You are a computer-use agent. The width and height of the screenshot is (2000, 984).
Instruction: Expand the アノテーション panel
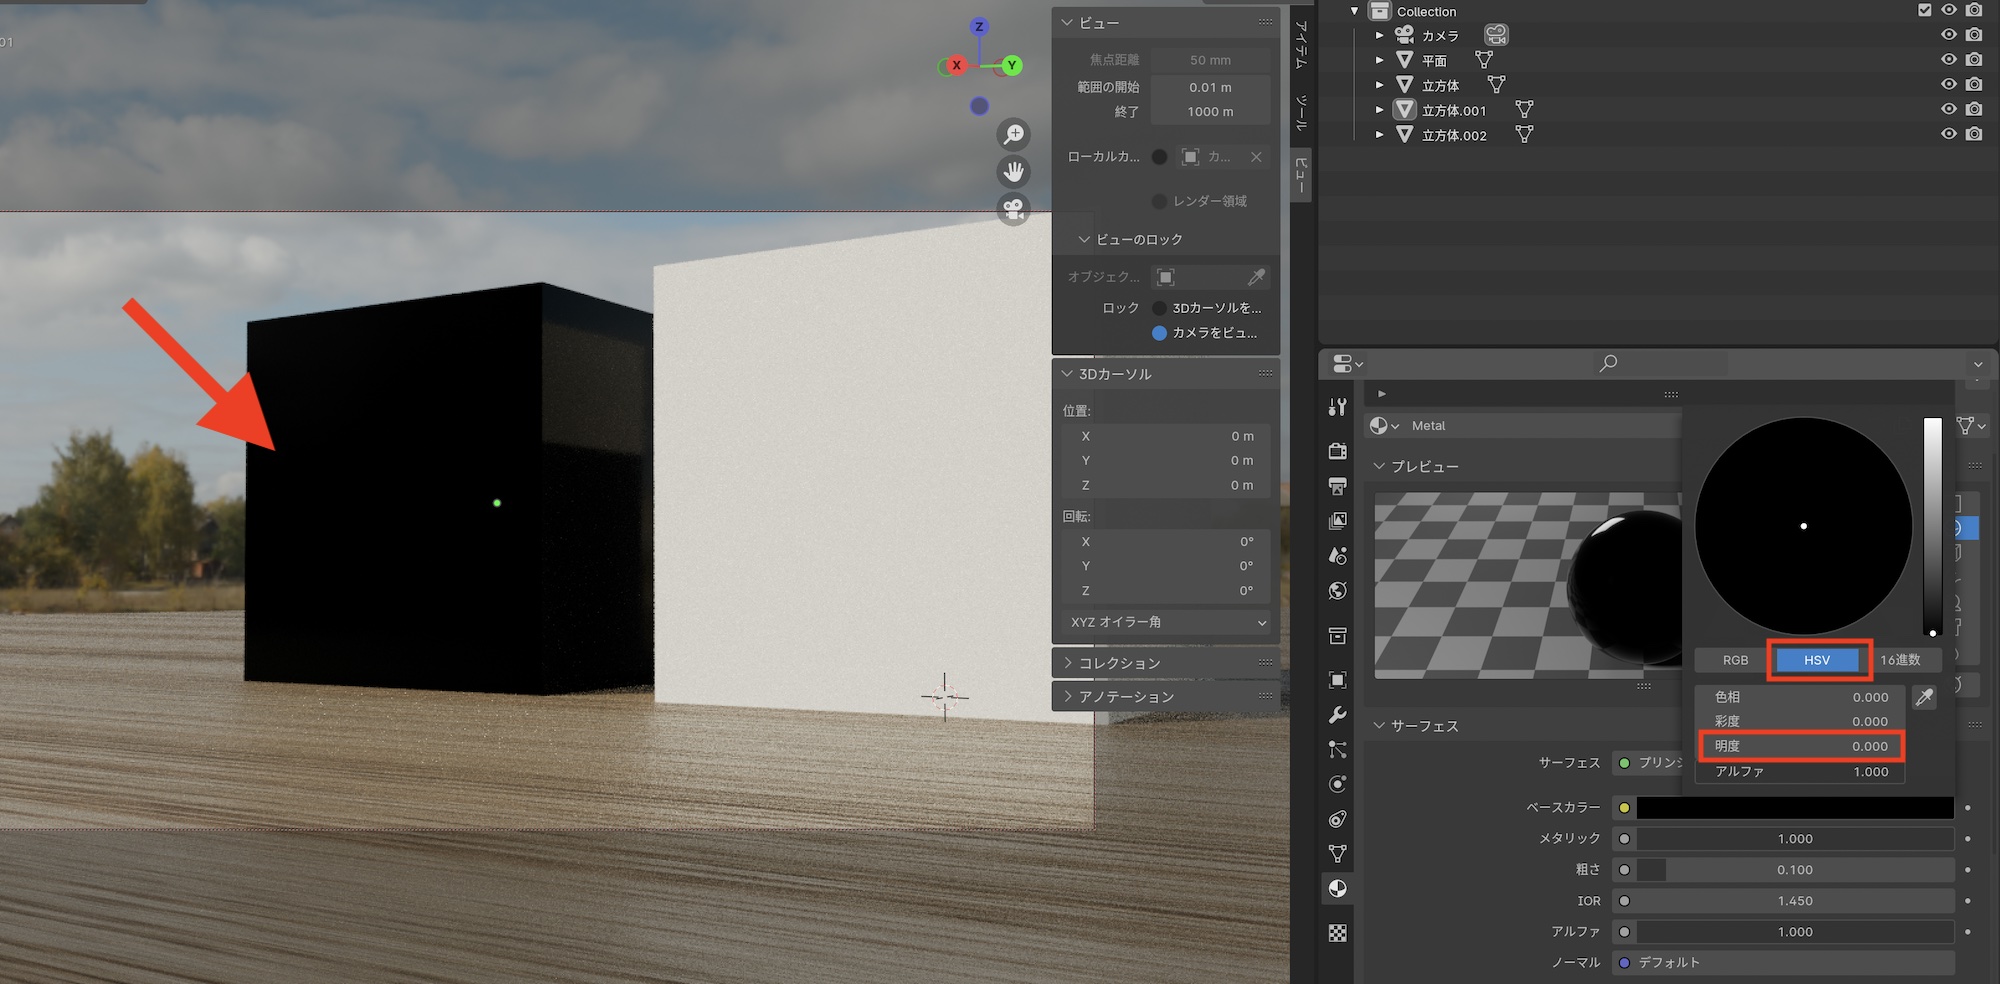pyautogui.click(x=1125, y=696)
